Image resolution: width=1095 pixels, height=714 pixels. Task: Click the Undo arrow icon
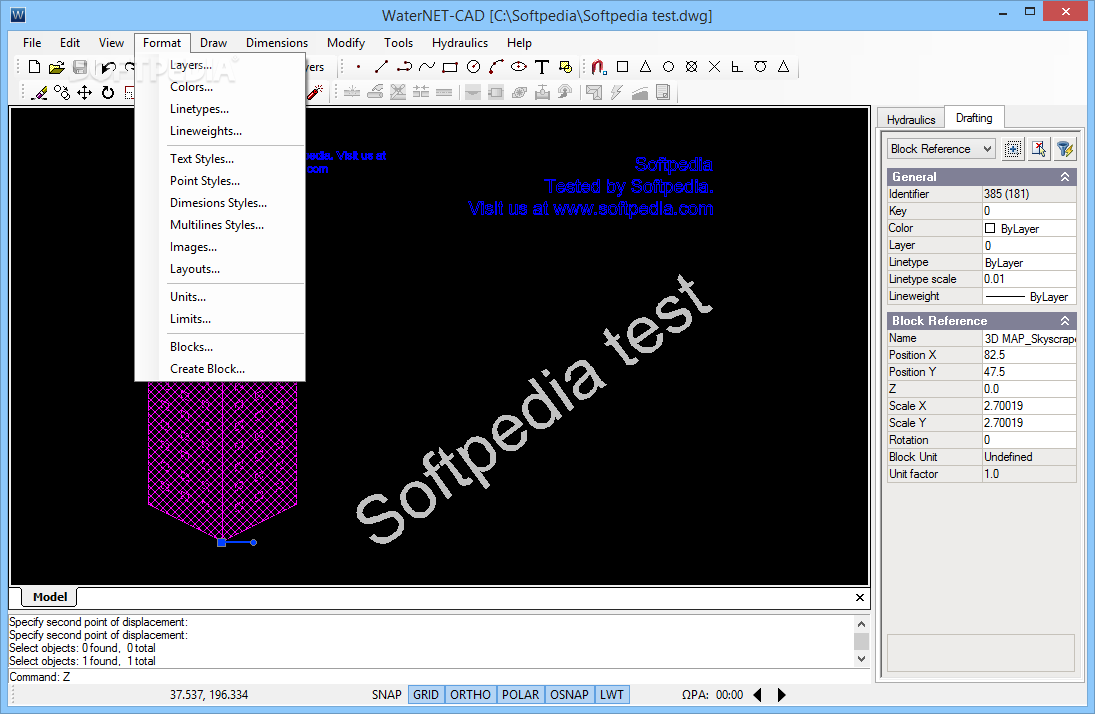(108, 67)
